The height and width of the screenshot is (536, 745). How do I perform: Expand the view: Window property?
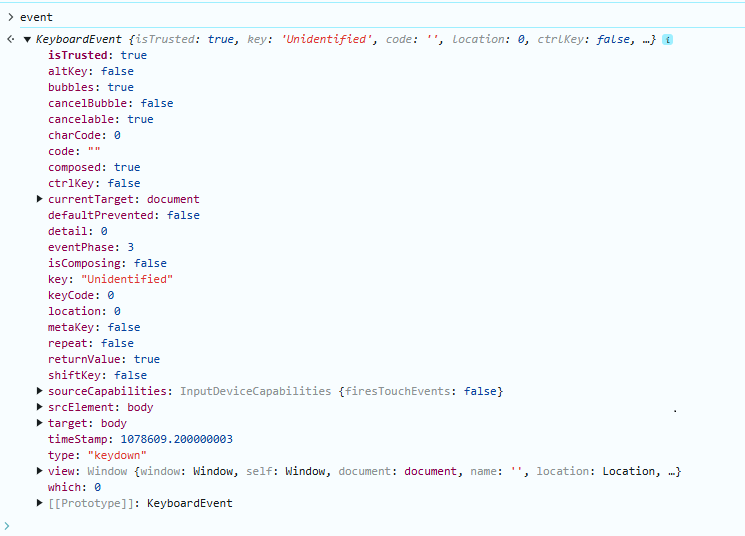tap(40, 471)
